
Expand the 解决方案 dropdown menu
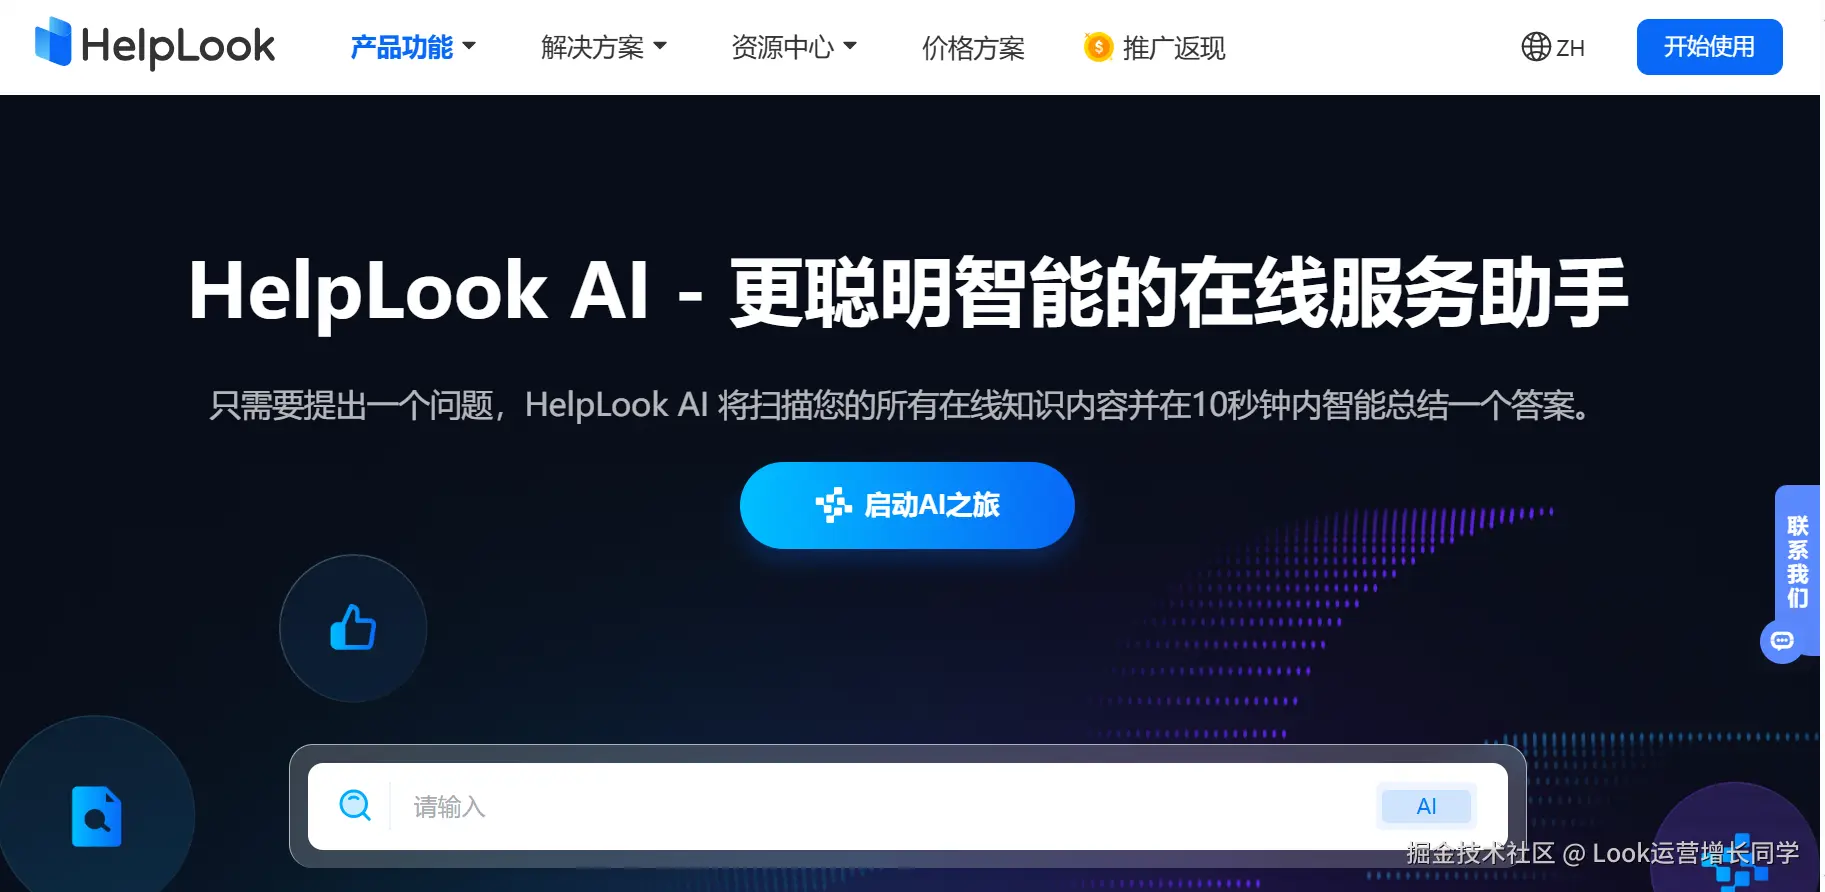point(603,47)
